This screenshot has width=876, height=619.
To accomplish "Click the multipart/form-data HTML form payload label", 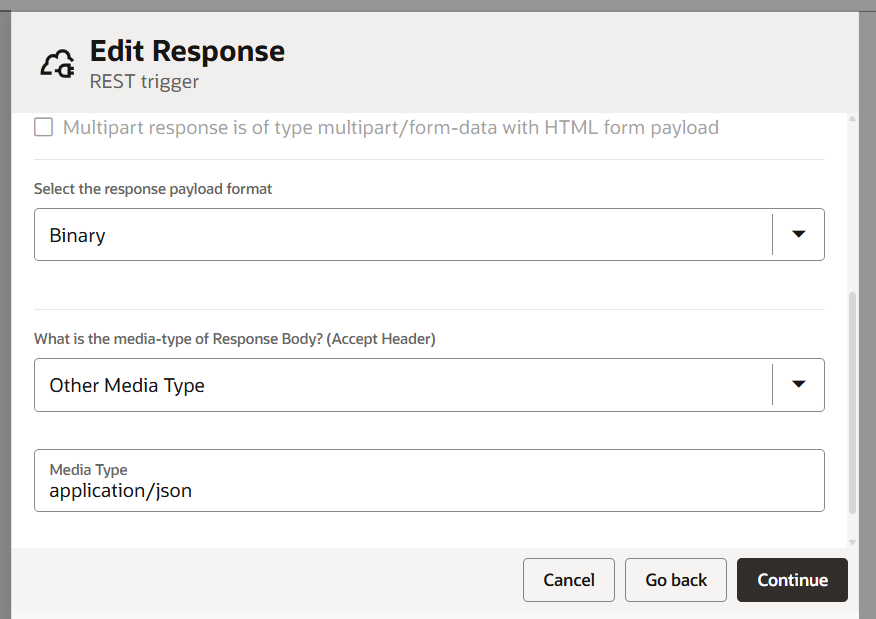I will pos(390,128).
